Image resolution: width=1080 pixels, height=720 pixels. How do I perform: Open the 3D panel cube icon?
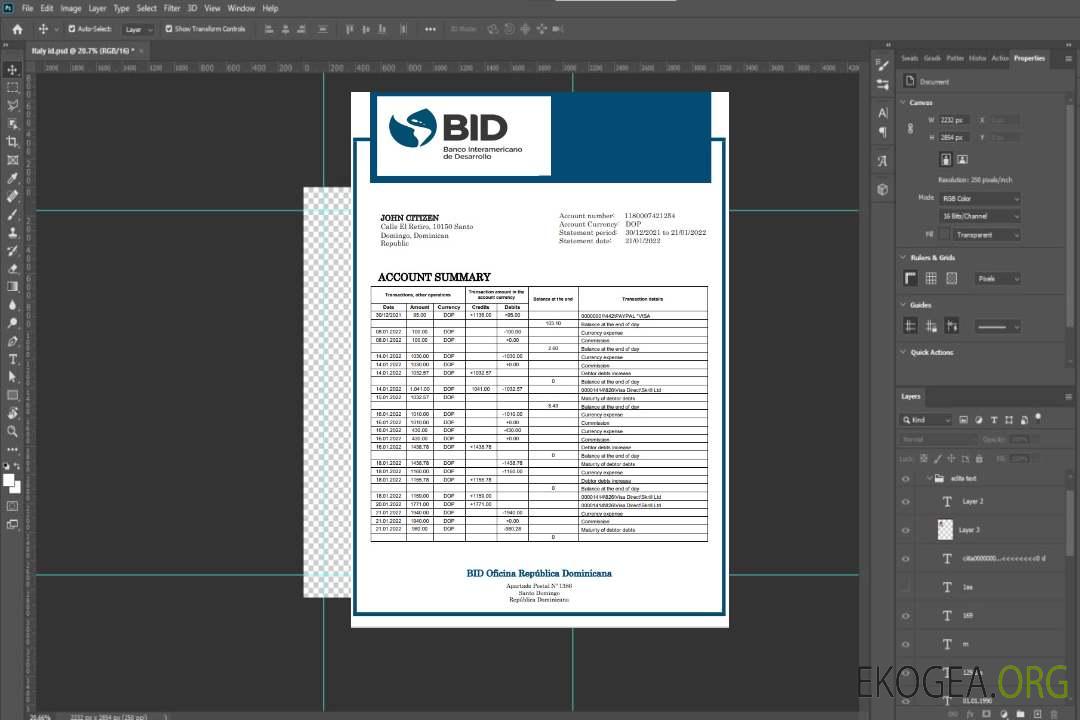click(x=883, y=189)
